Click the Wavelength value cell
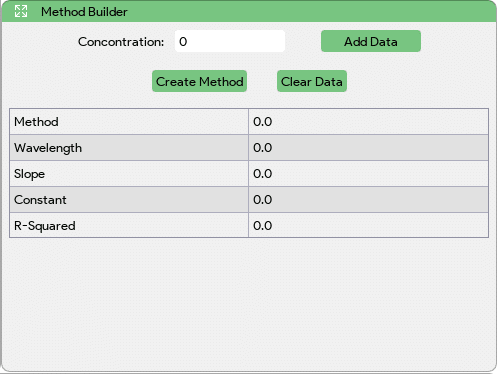The width and height of the screenshot is (498, 374). pos(368,148)
